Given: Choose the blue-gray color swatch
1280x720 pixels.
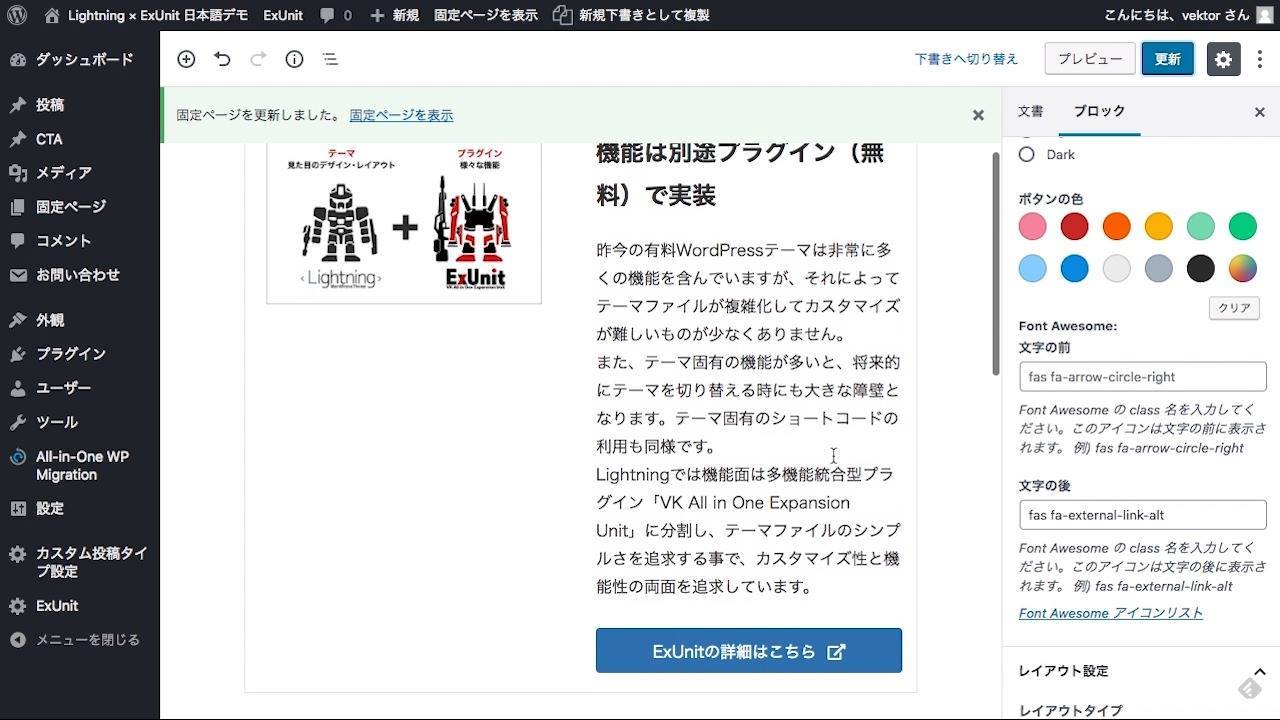Looking at the screenshot, I should tap(1158, 268).
